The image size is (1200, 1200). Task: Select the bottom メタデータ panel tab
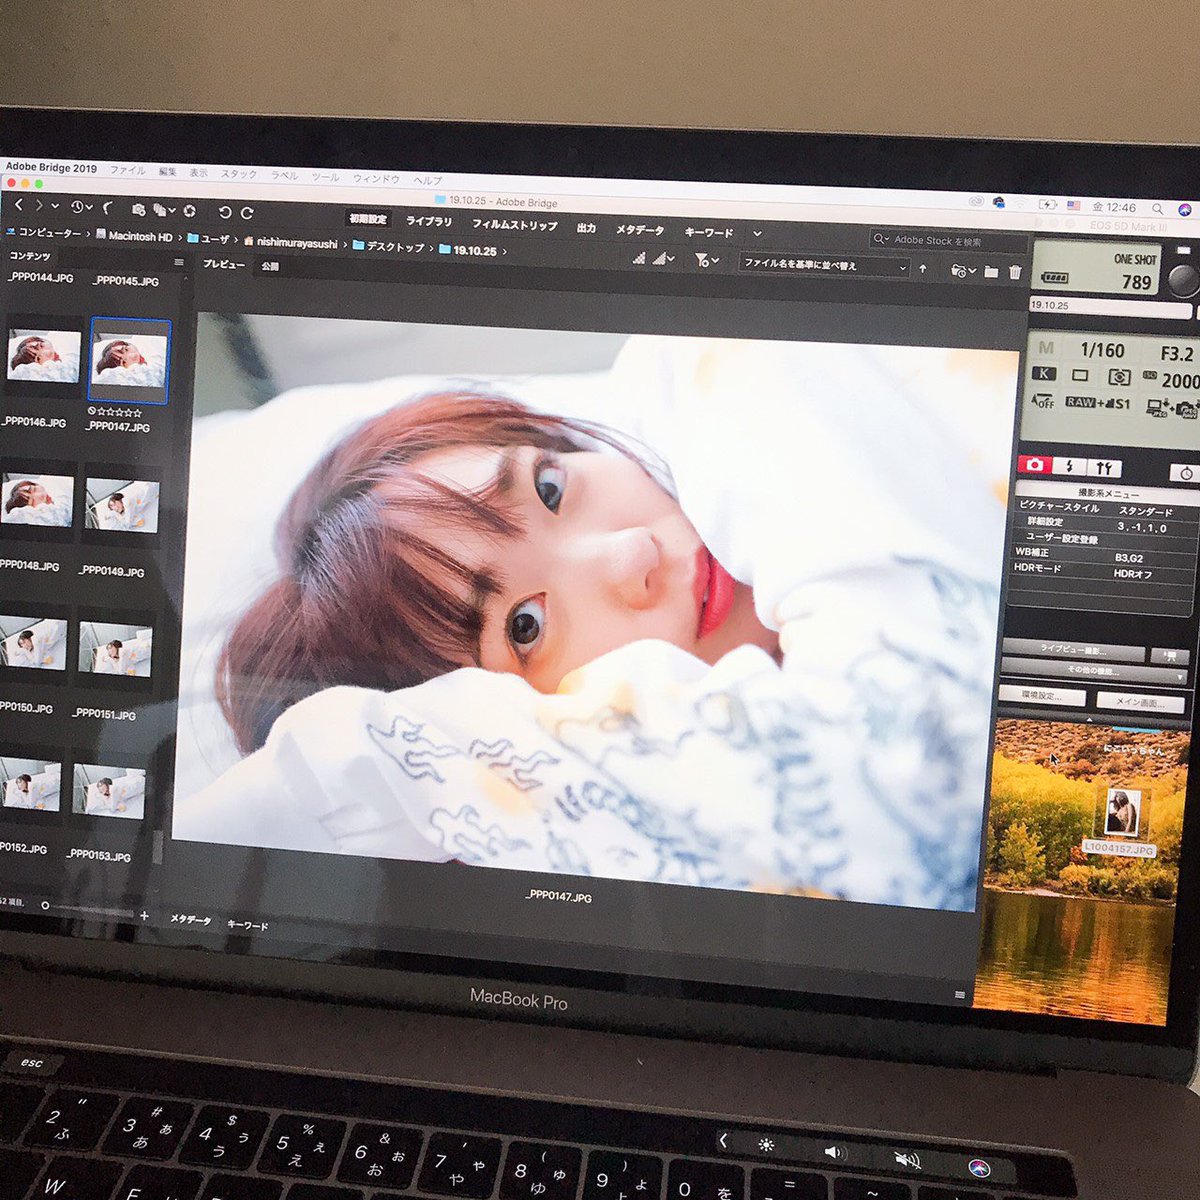189,919
